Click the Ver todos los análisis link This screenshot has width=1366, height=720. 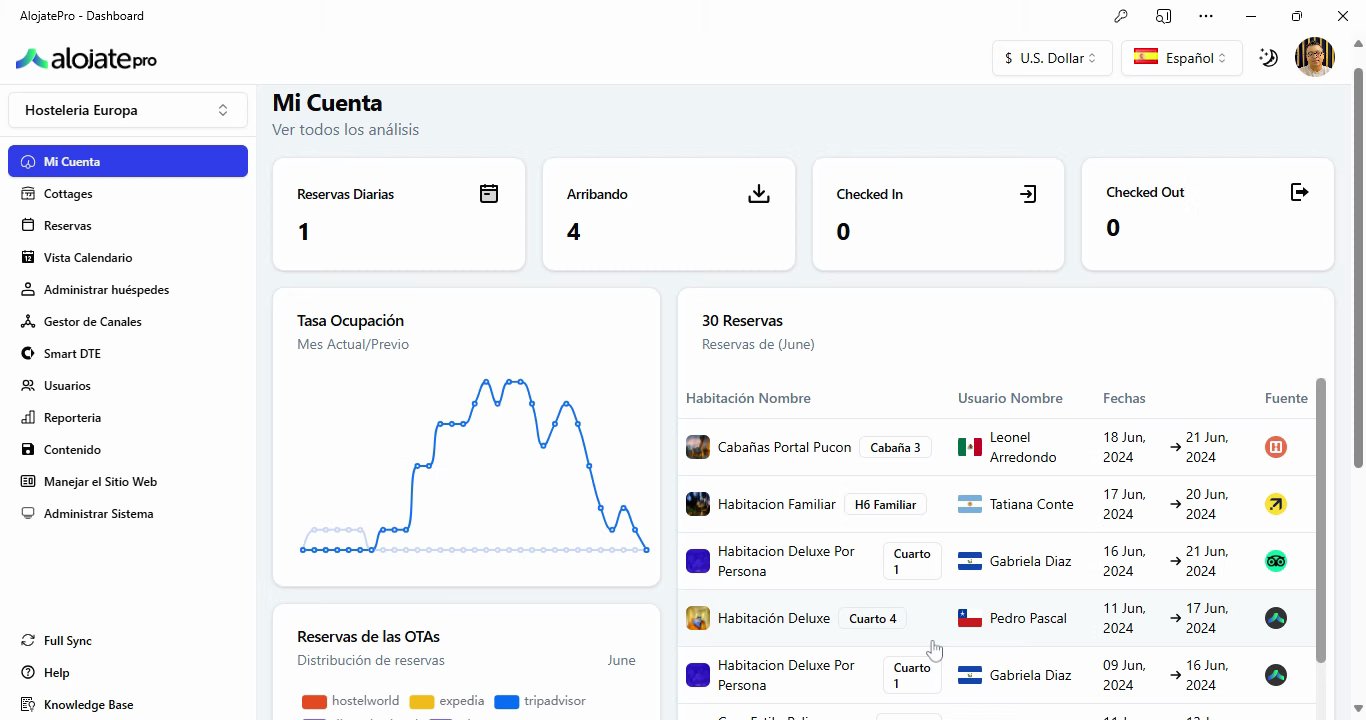(345, 130)
